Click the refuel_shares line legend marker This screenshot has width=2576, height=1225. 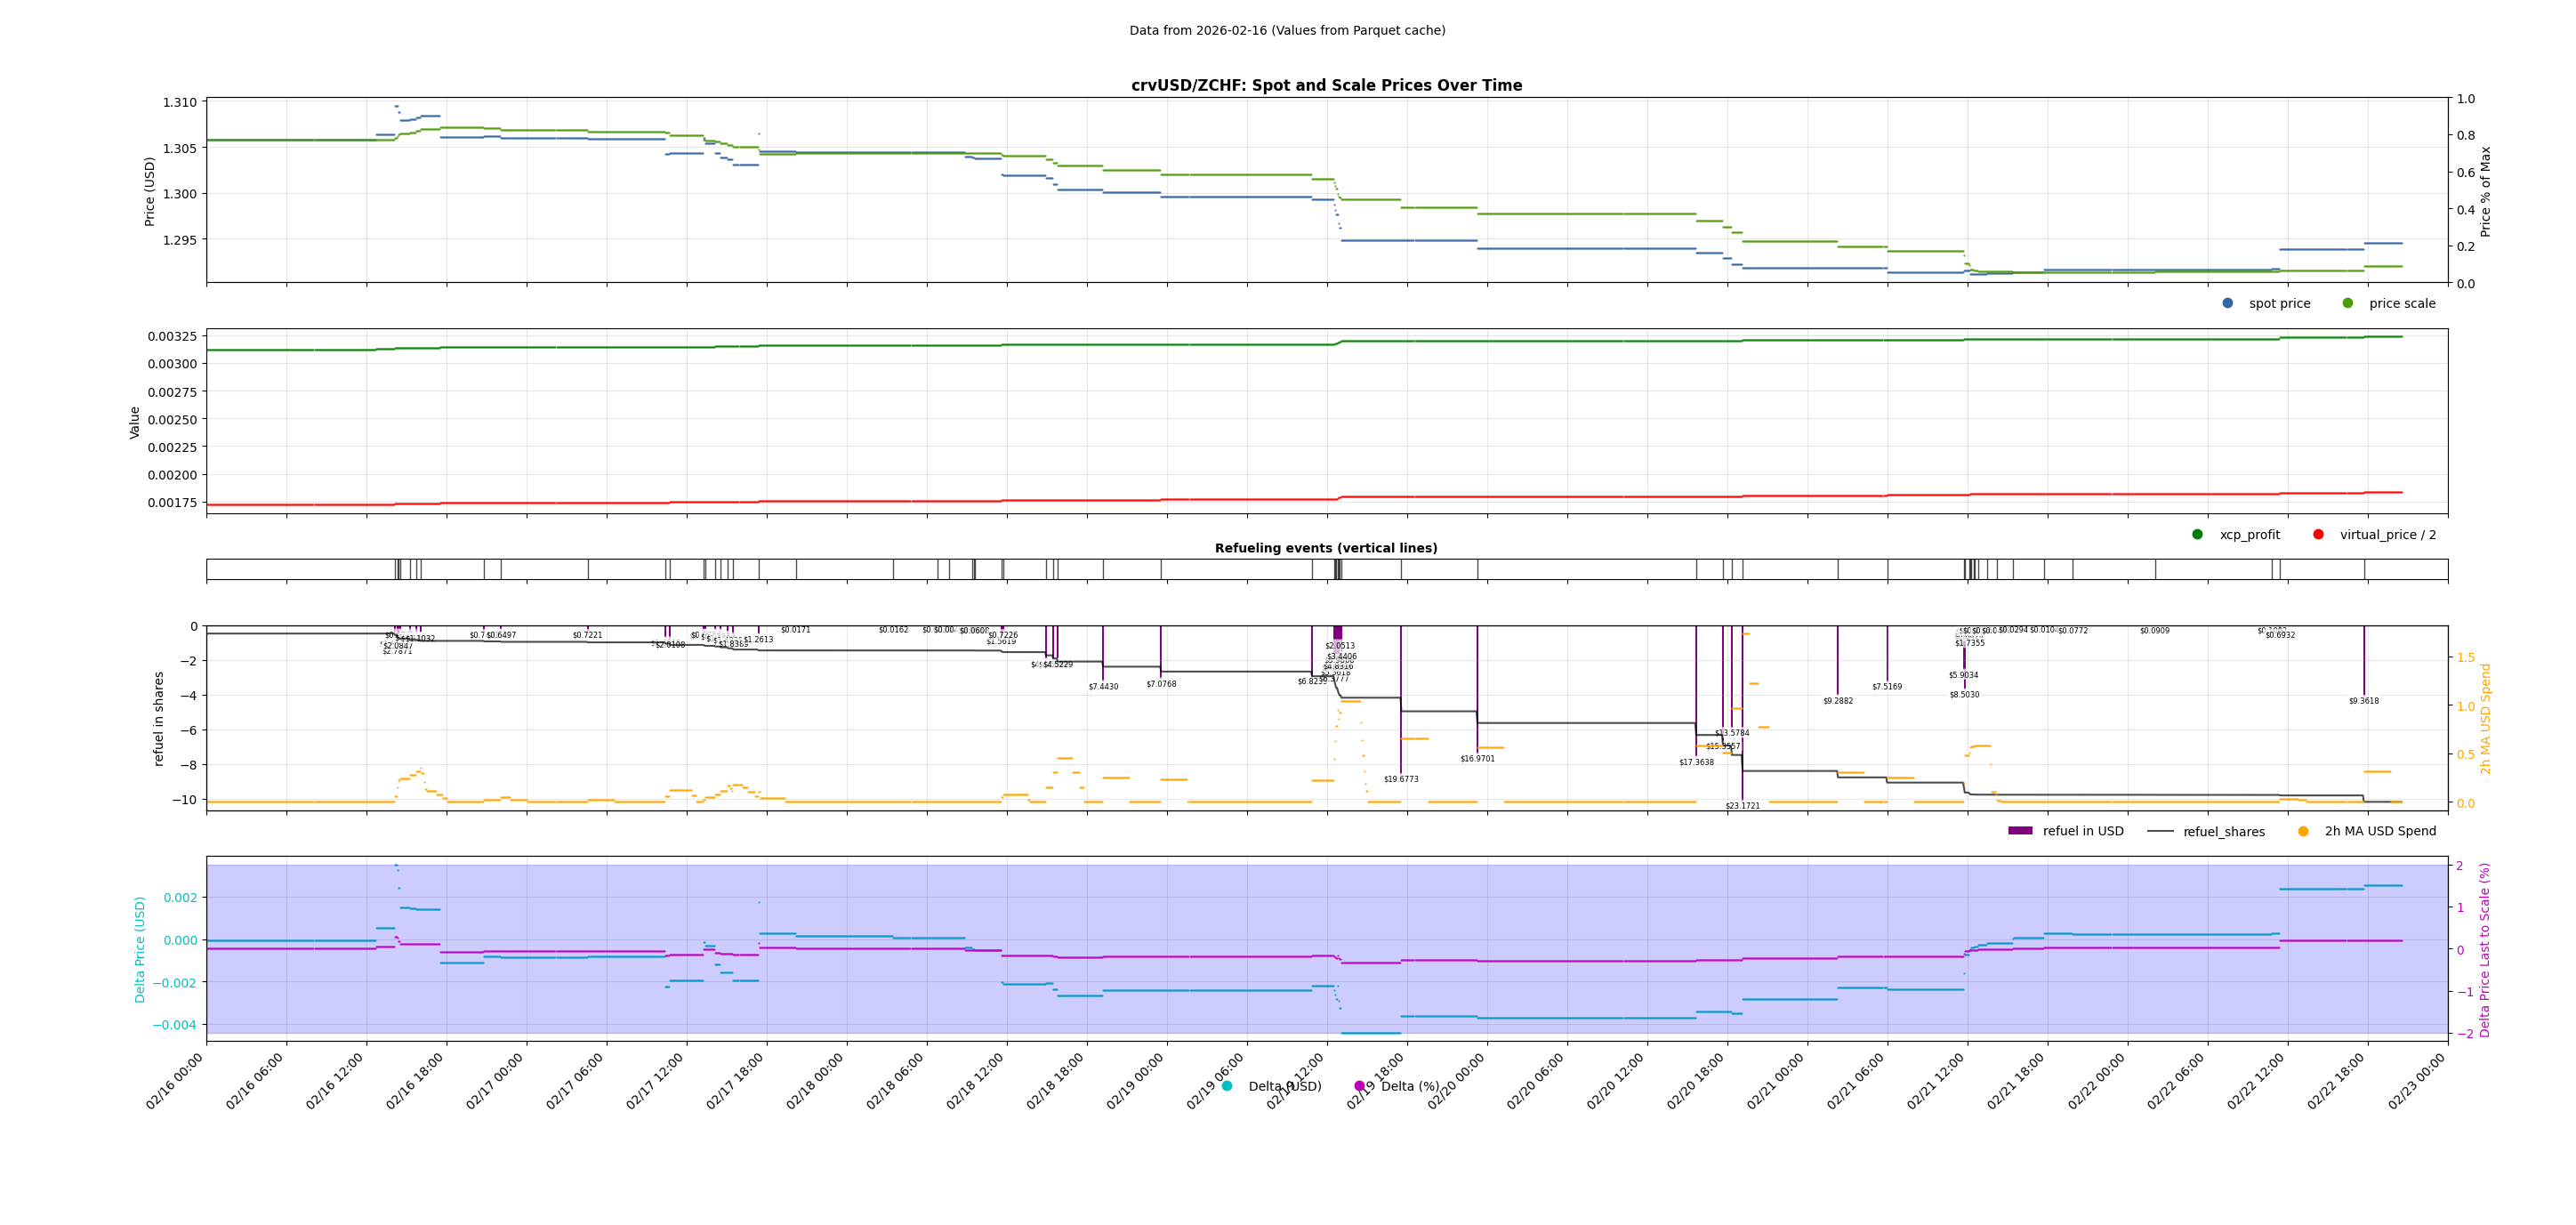click(x=2160, y=831)
